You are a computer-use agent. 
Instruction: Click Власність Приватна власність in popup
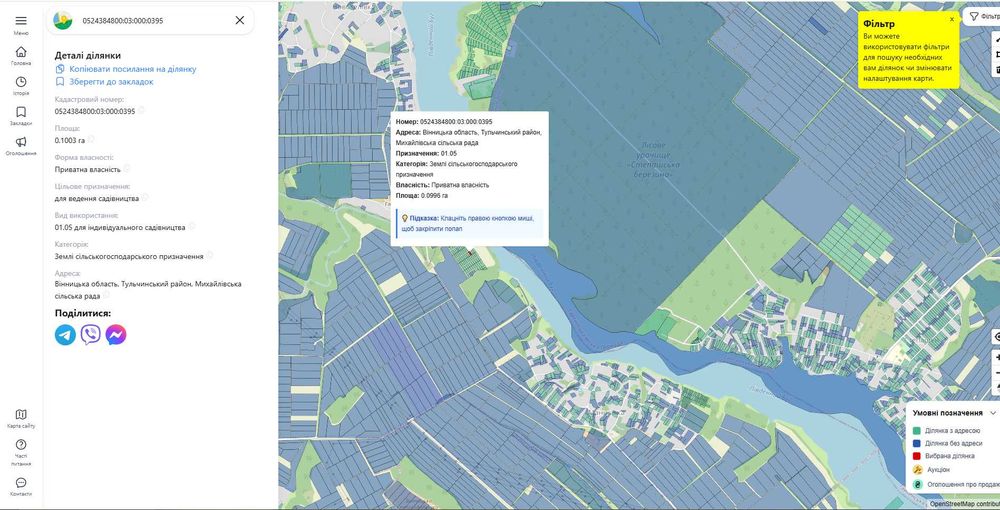pos(442,185)
